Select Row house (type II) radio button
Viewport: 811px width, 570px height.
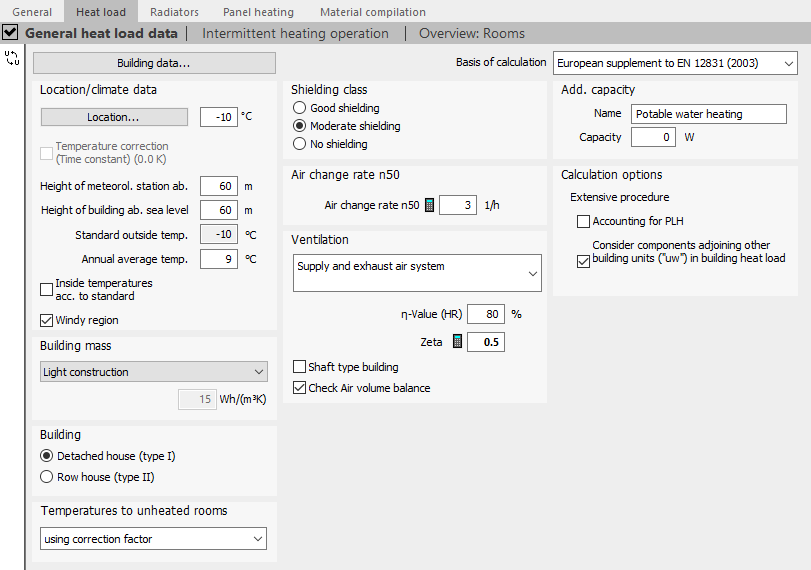(x=47, y=477)
